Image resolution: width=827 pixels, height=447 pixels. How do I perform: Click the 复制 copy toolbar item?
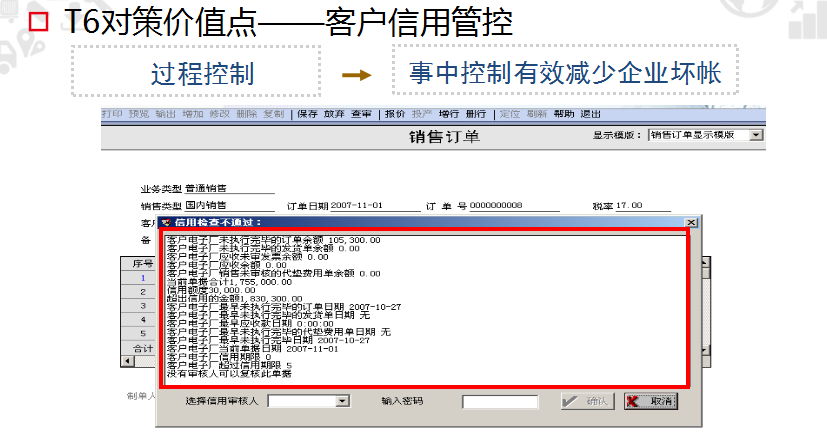point(274,114)
